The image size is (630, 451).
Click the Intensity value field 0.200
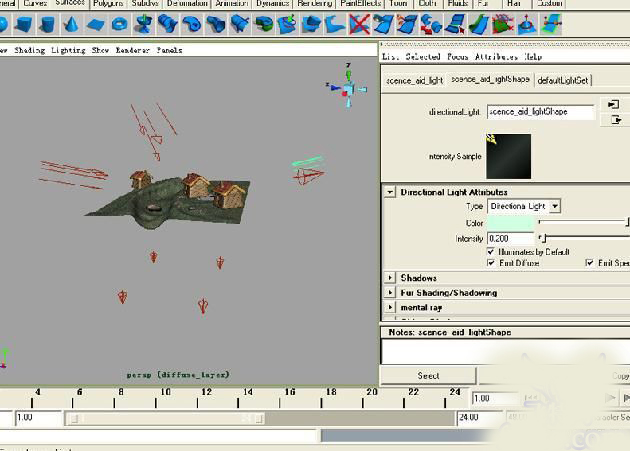coord(510,238)
